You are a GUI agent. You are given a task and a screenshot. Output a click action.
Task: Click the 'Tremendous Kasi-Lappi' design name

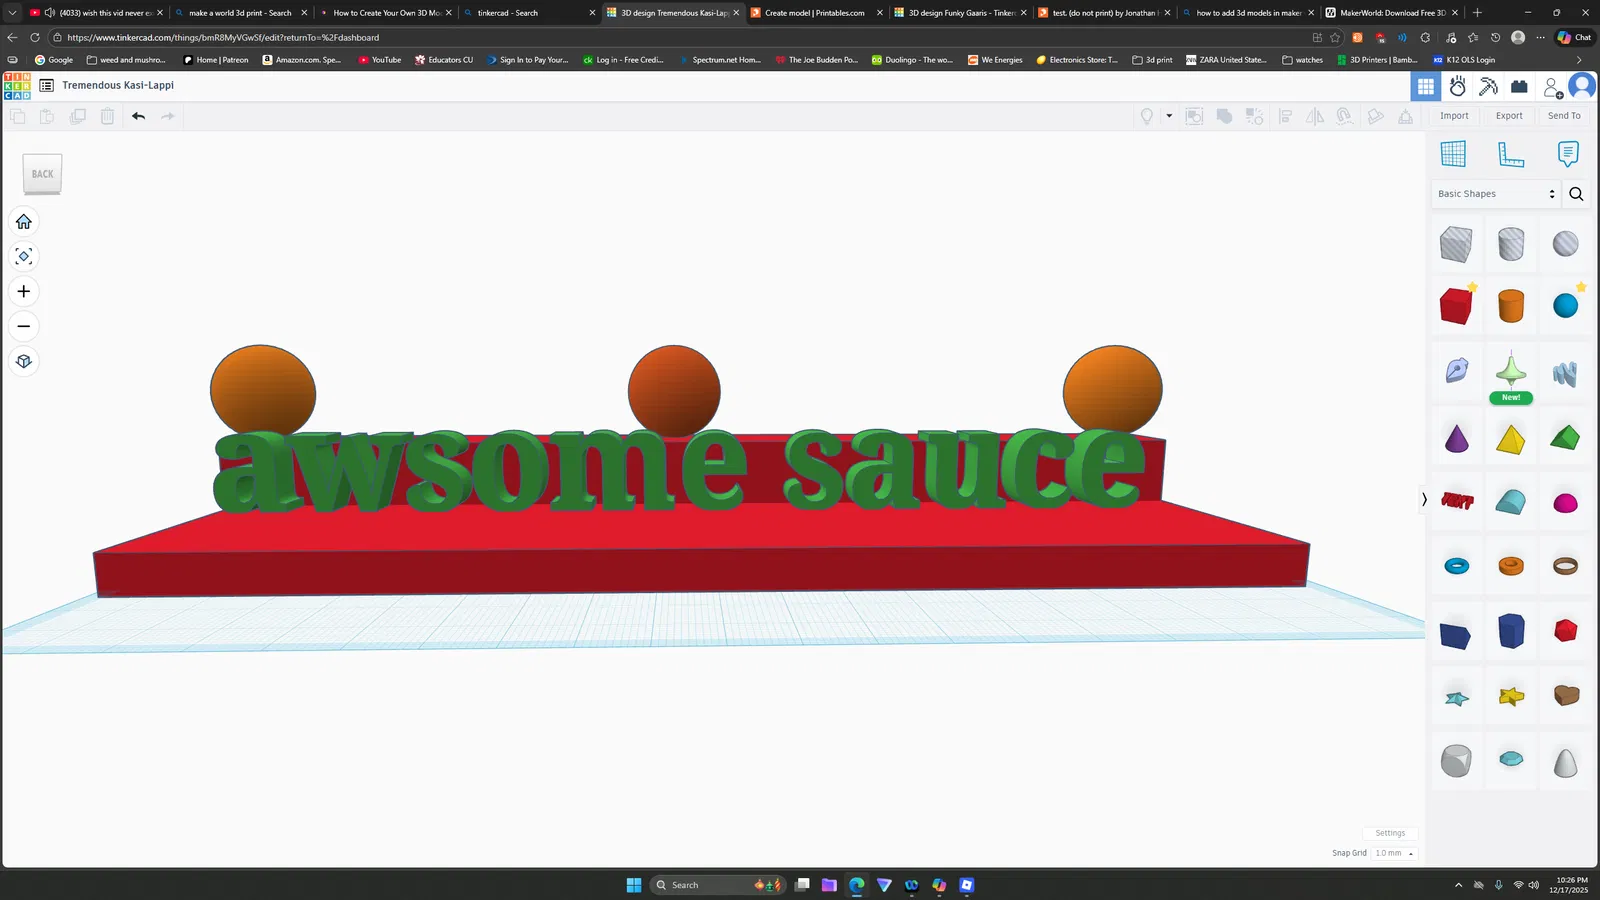click(118, 86)
